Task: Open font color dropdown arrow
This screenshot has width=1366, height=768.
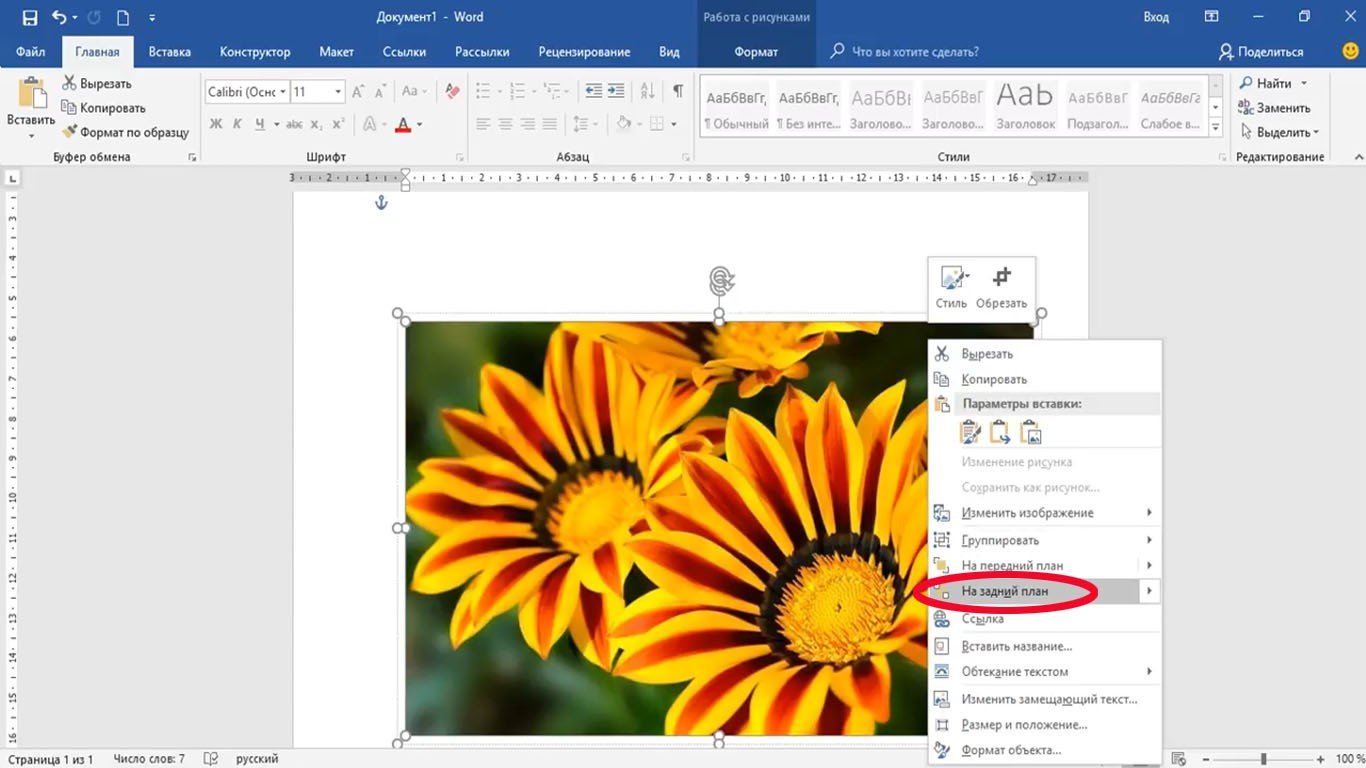Action: 420,124
